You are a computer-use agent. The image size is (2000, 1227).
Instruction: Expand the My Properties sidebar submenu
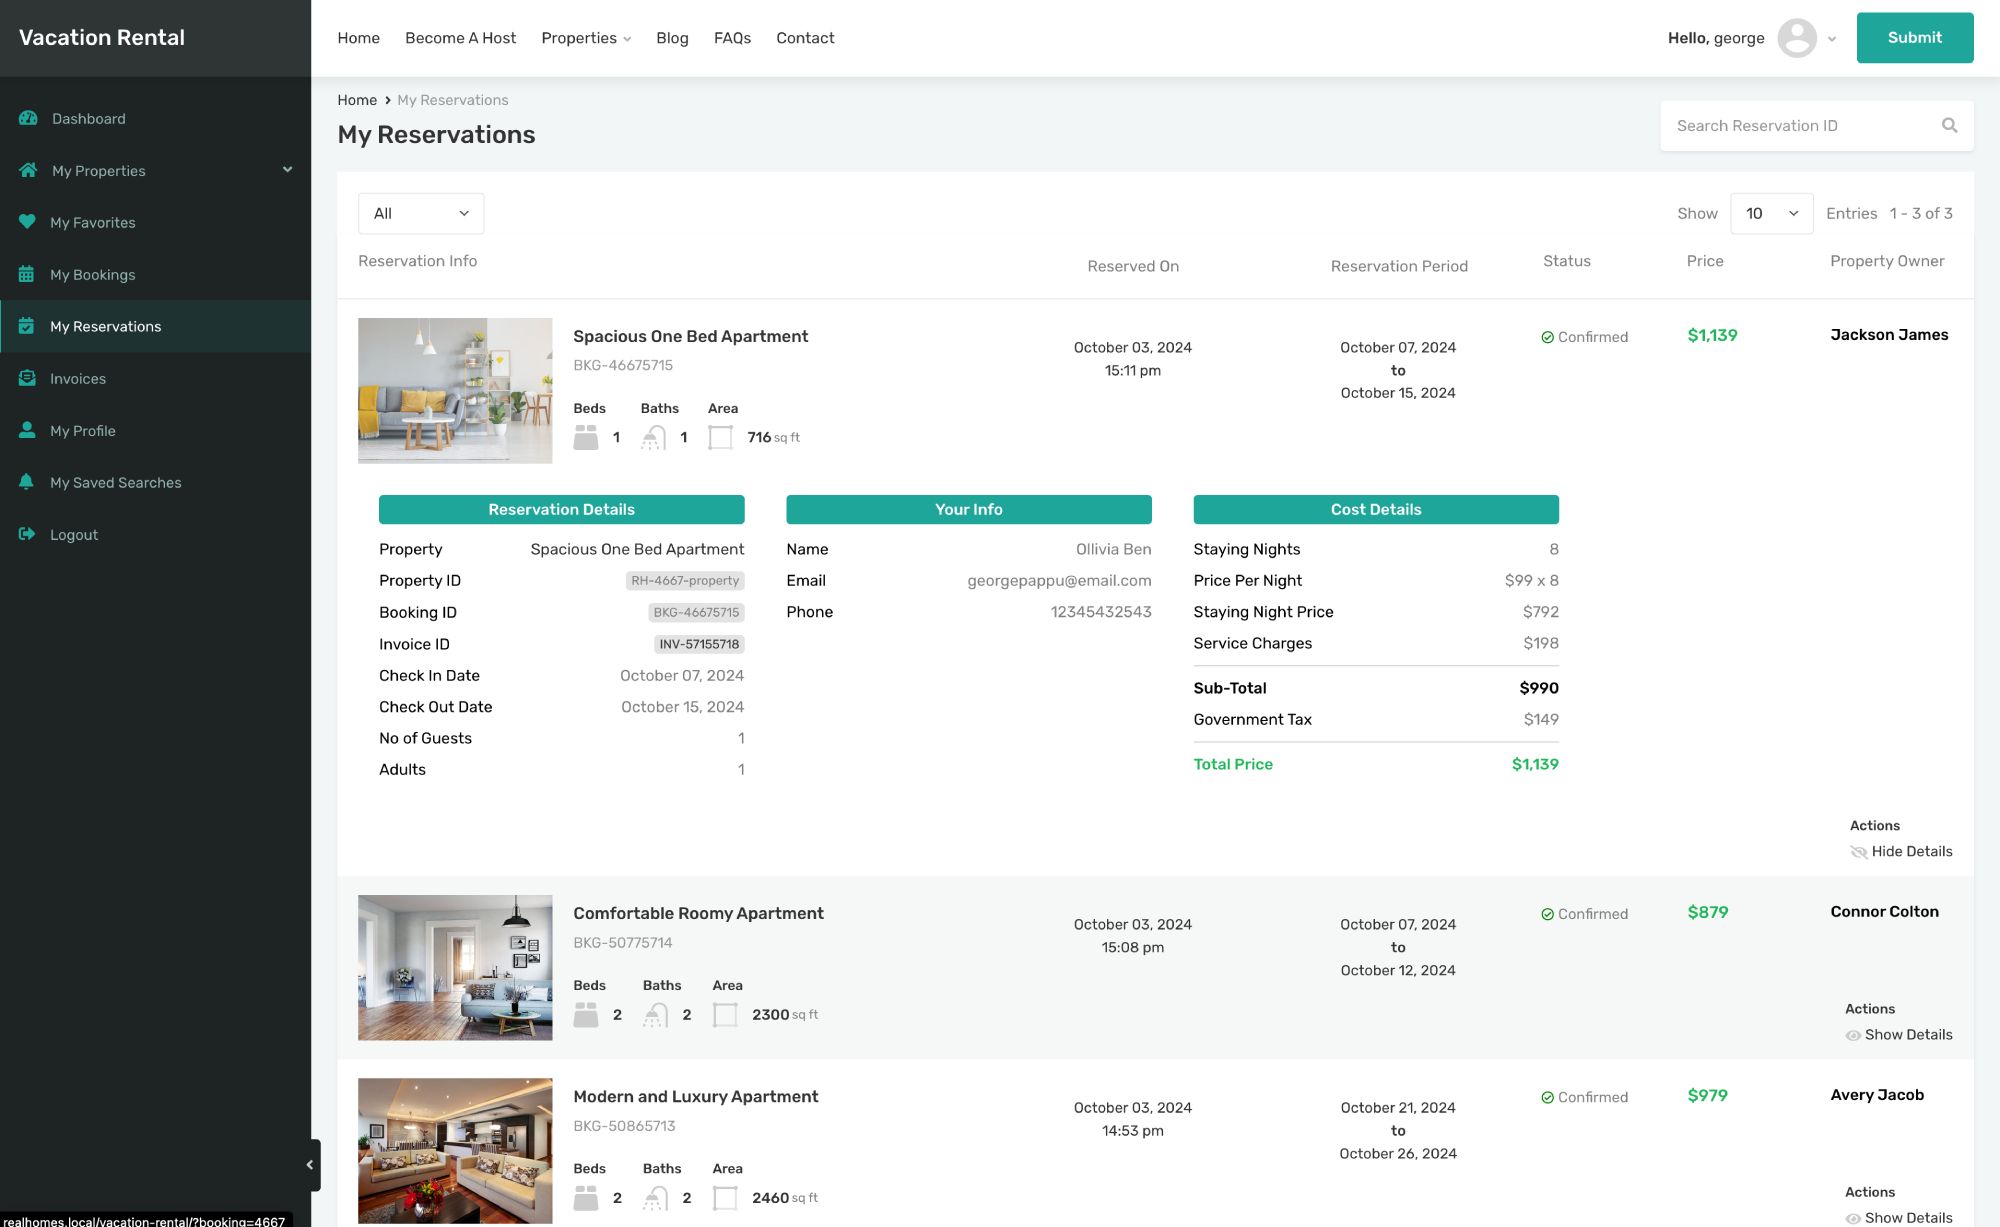(287, 170)
